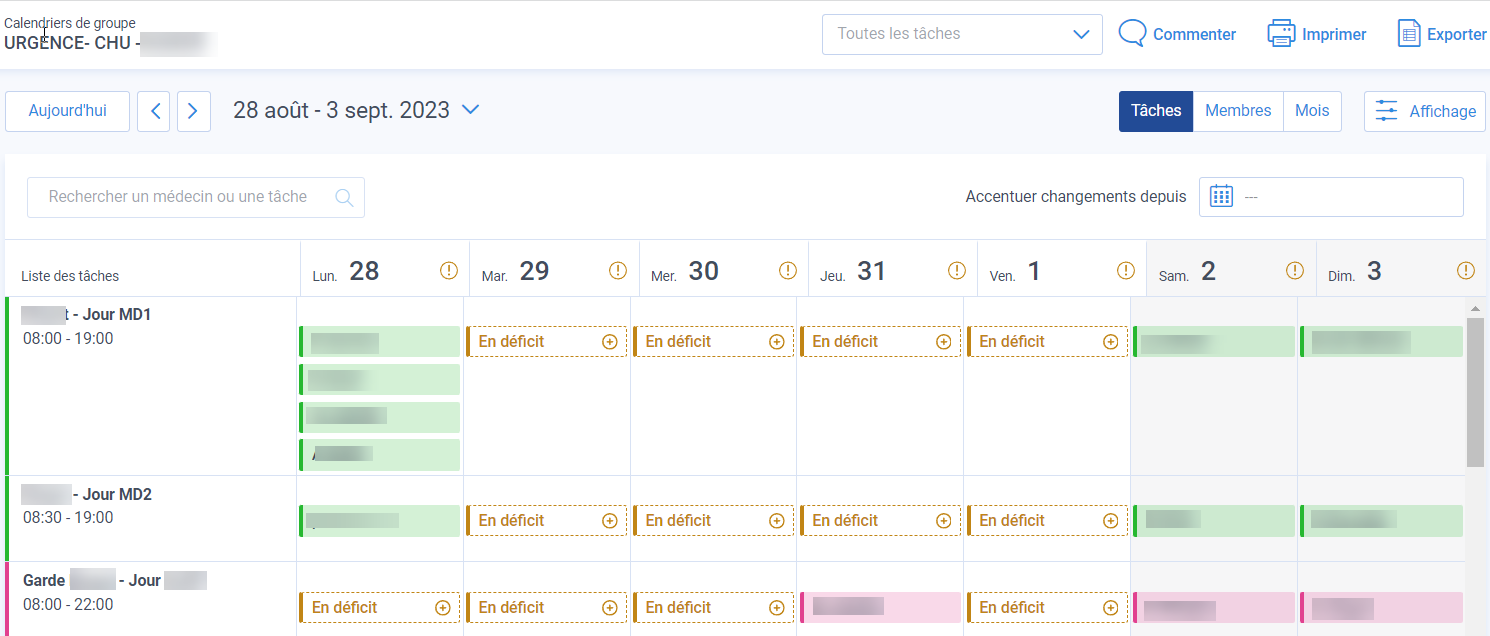The width and height of the screenshot is (1490, 636).
Task: Expand the date range 28 août - 3 sept. dropdown
Action: (470, 109)
